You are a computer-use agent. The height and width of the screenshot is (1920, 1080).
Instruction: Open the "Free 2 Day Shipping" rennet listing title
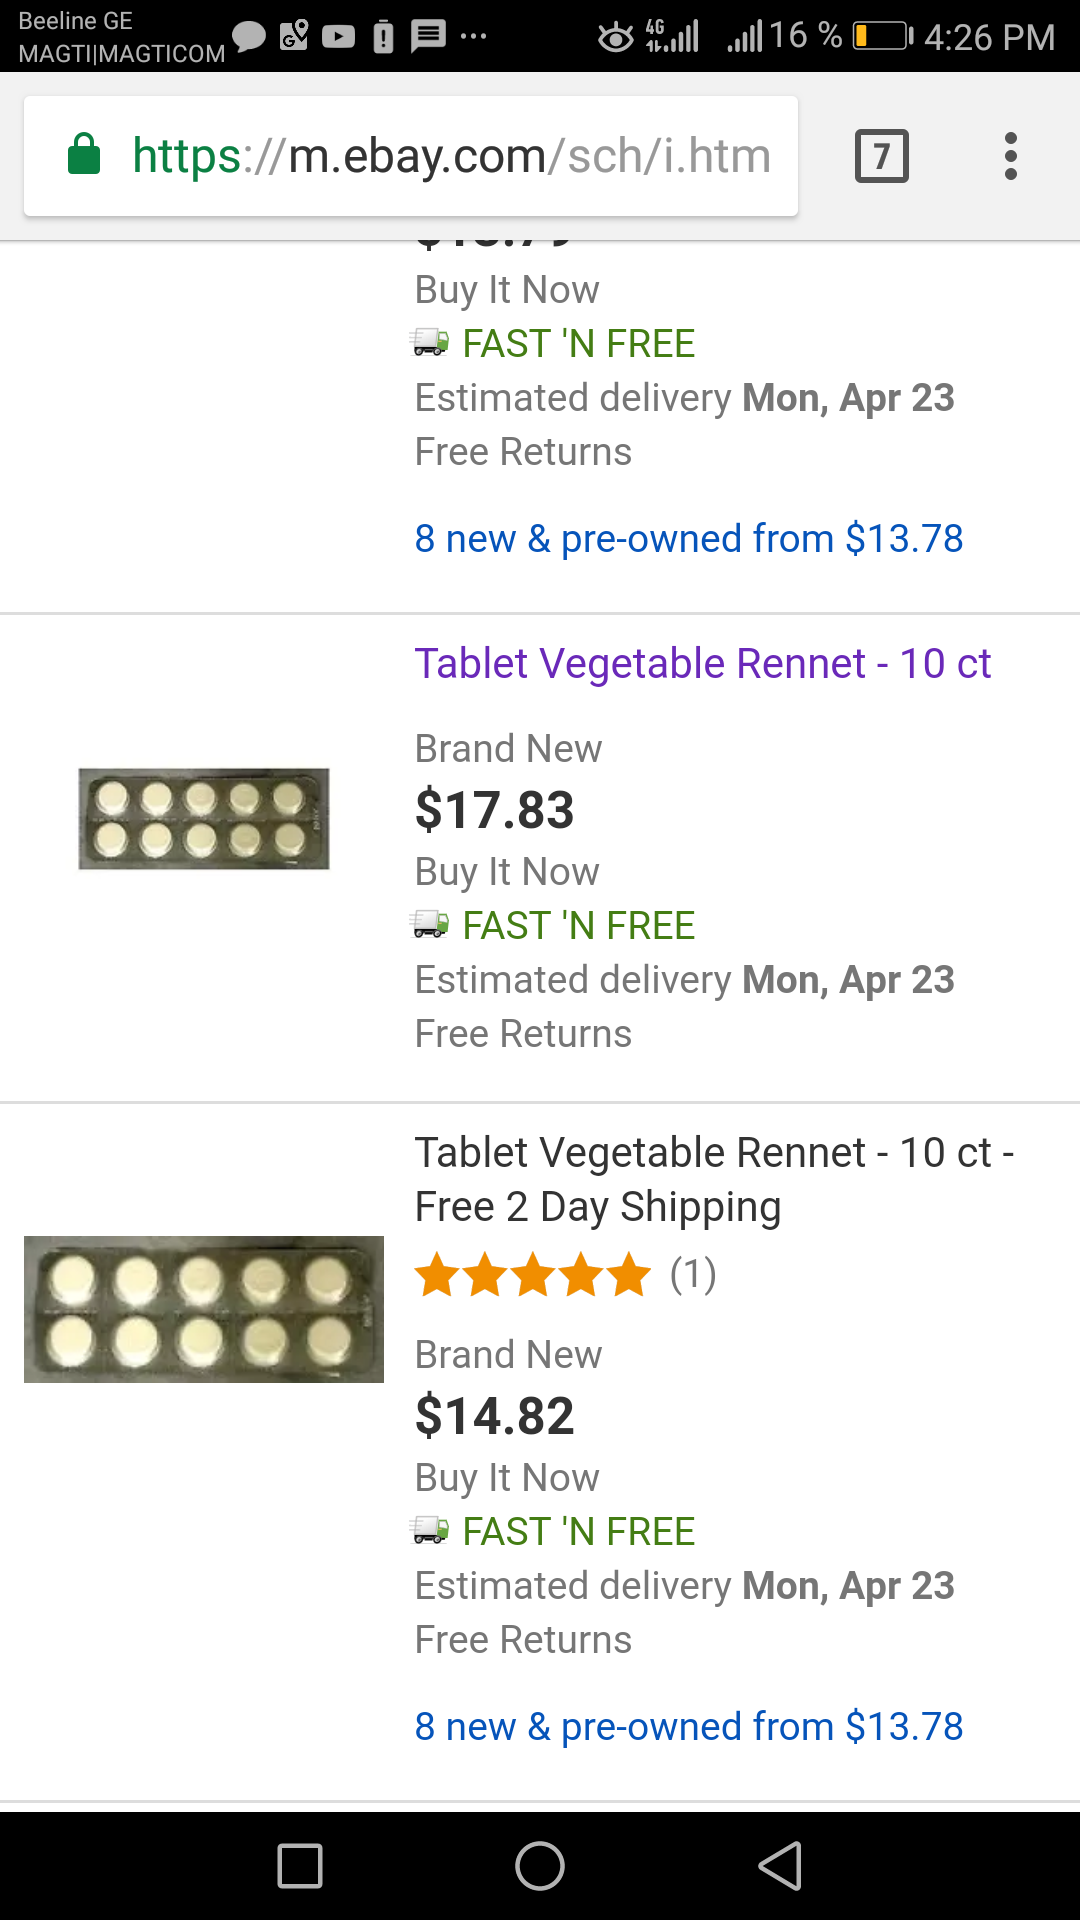point(714,1180)
